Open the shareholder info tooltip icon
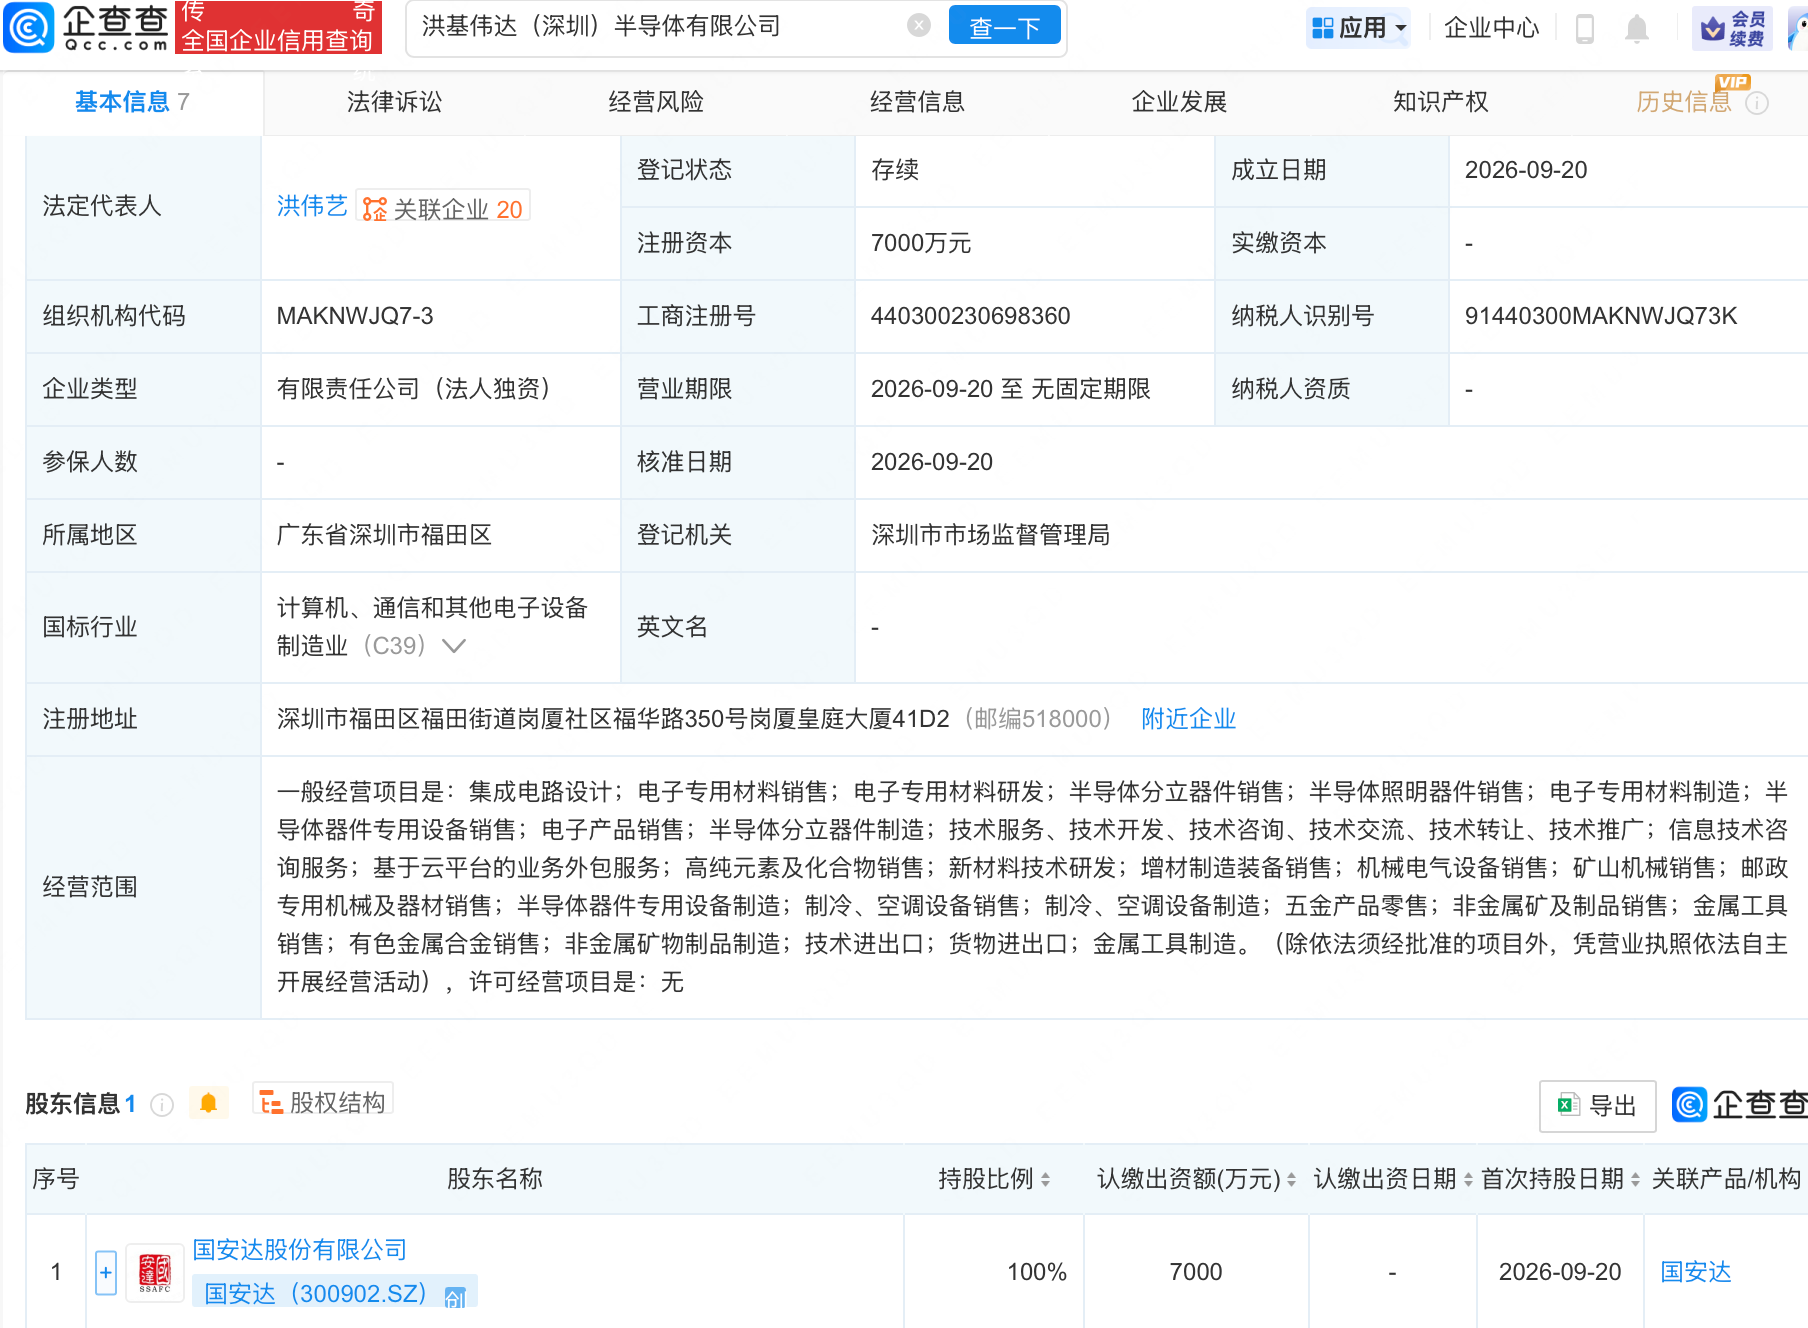Viewport: 1808px width, 1328px height. 162,1104
